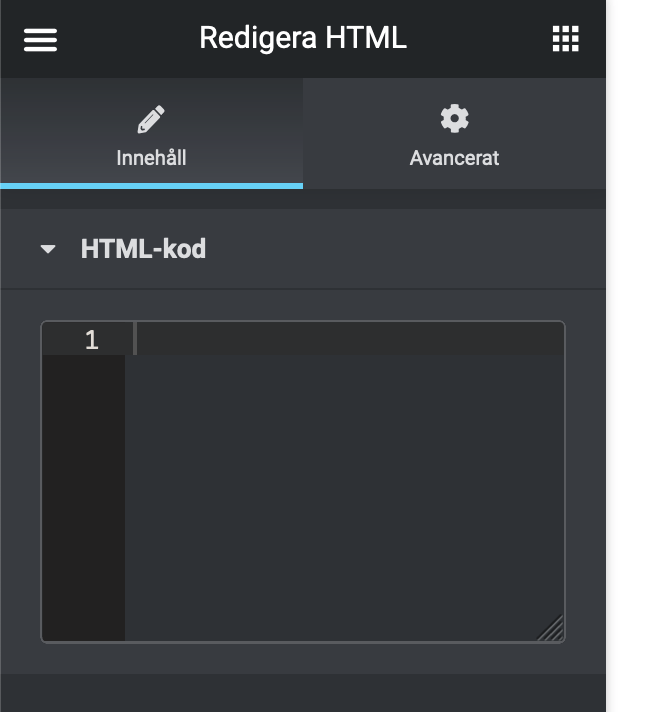Screen dimensions: 659x712
Task: Click the blue underline beneath Innehåll
Action: click(x=151, y=185)
